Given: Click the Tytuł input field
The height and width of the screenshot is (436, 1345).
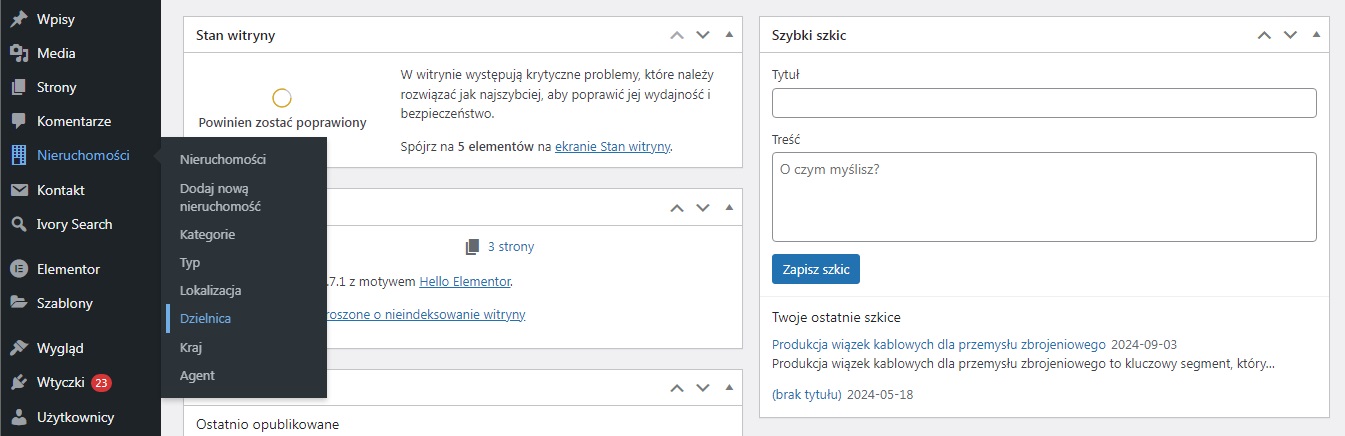Looking at the screenshot, I should pos(1044,103).
